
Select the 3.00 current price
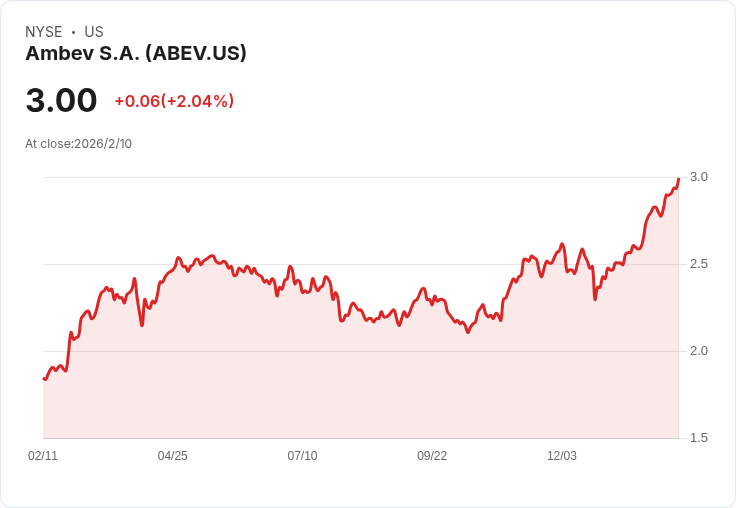click(x=61, y=101)
